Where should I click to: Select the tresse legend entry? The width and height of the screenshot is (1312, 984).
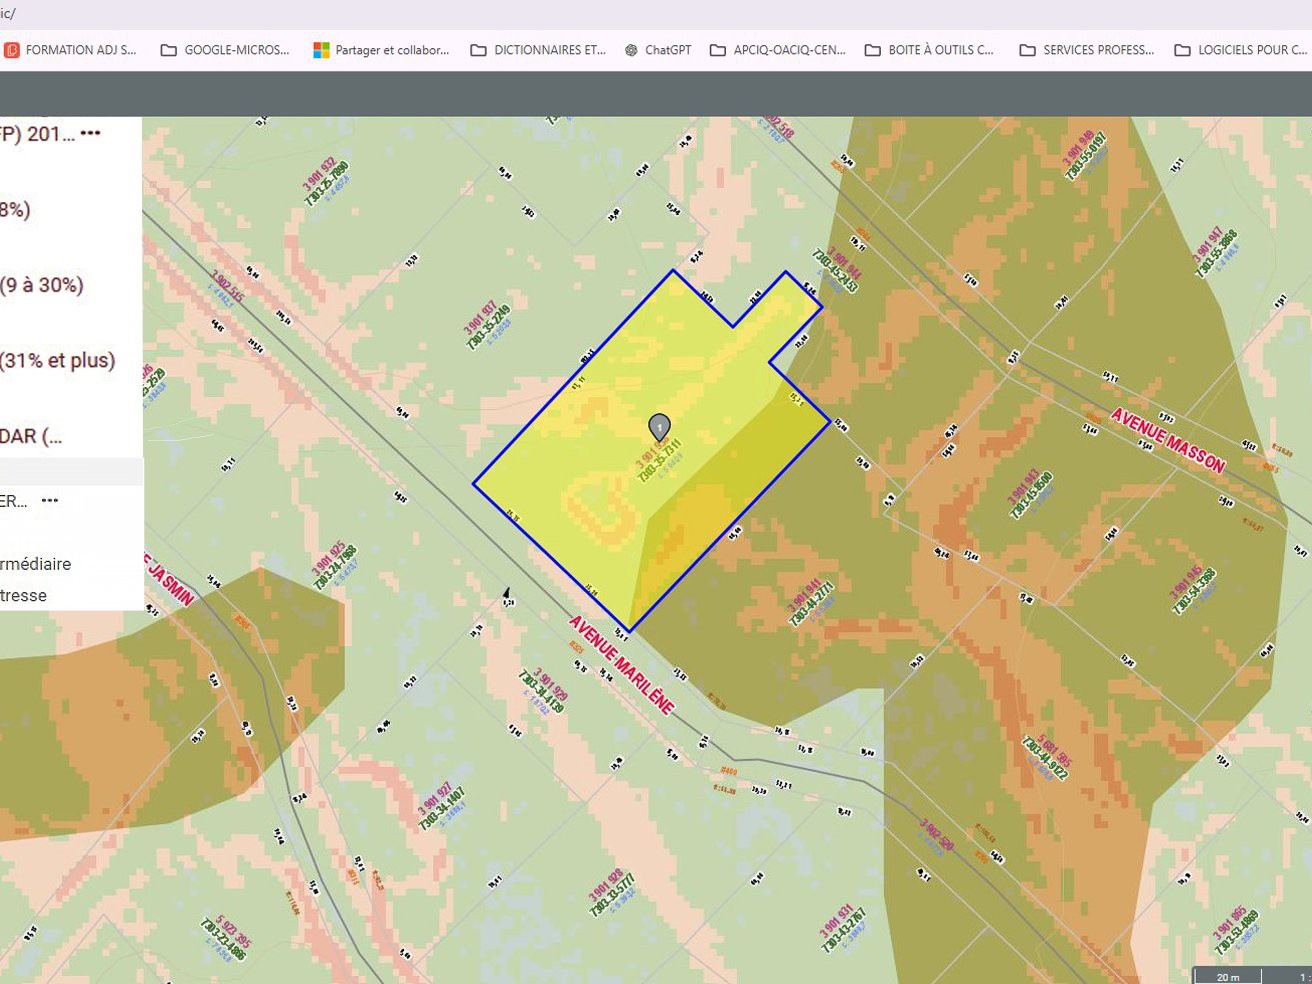pos(24,595)
